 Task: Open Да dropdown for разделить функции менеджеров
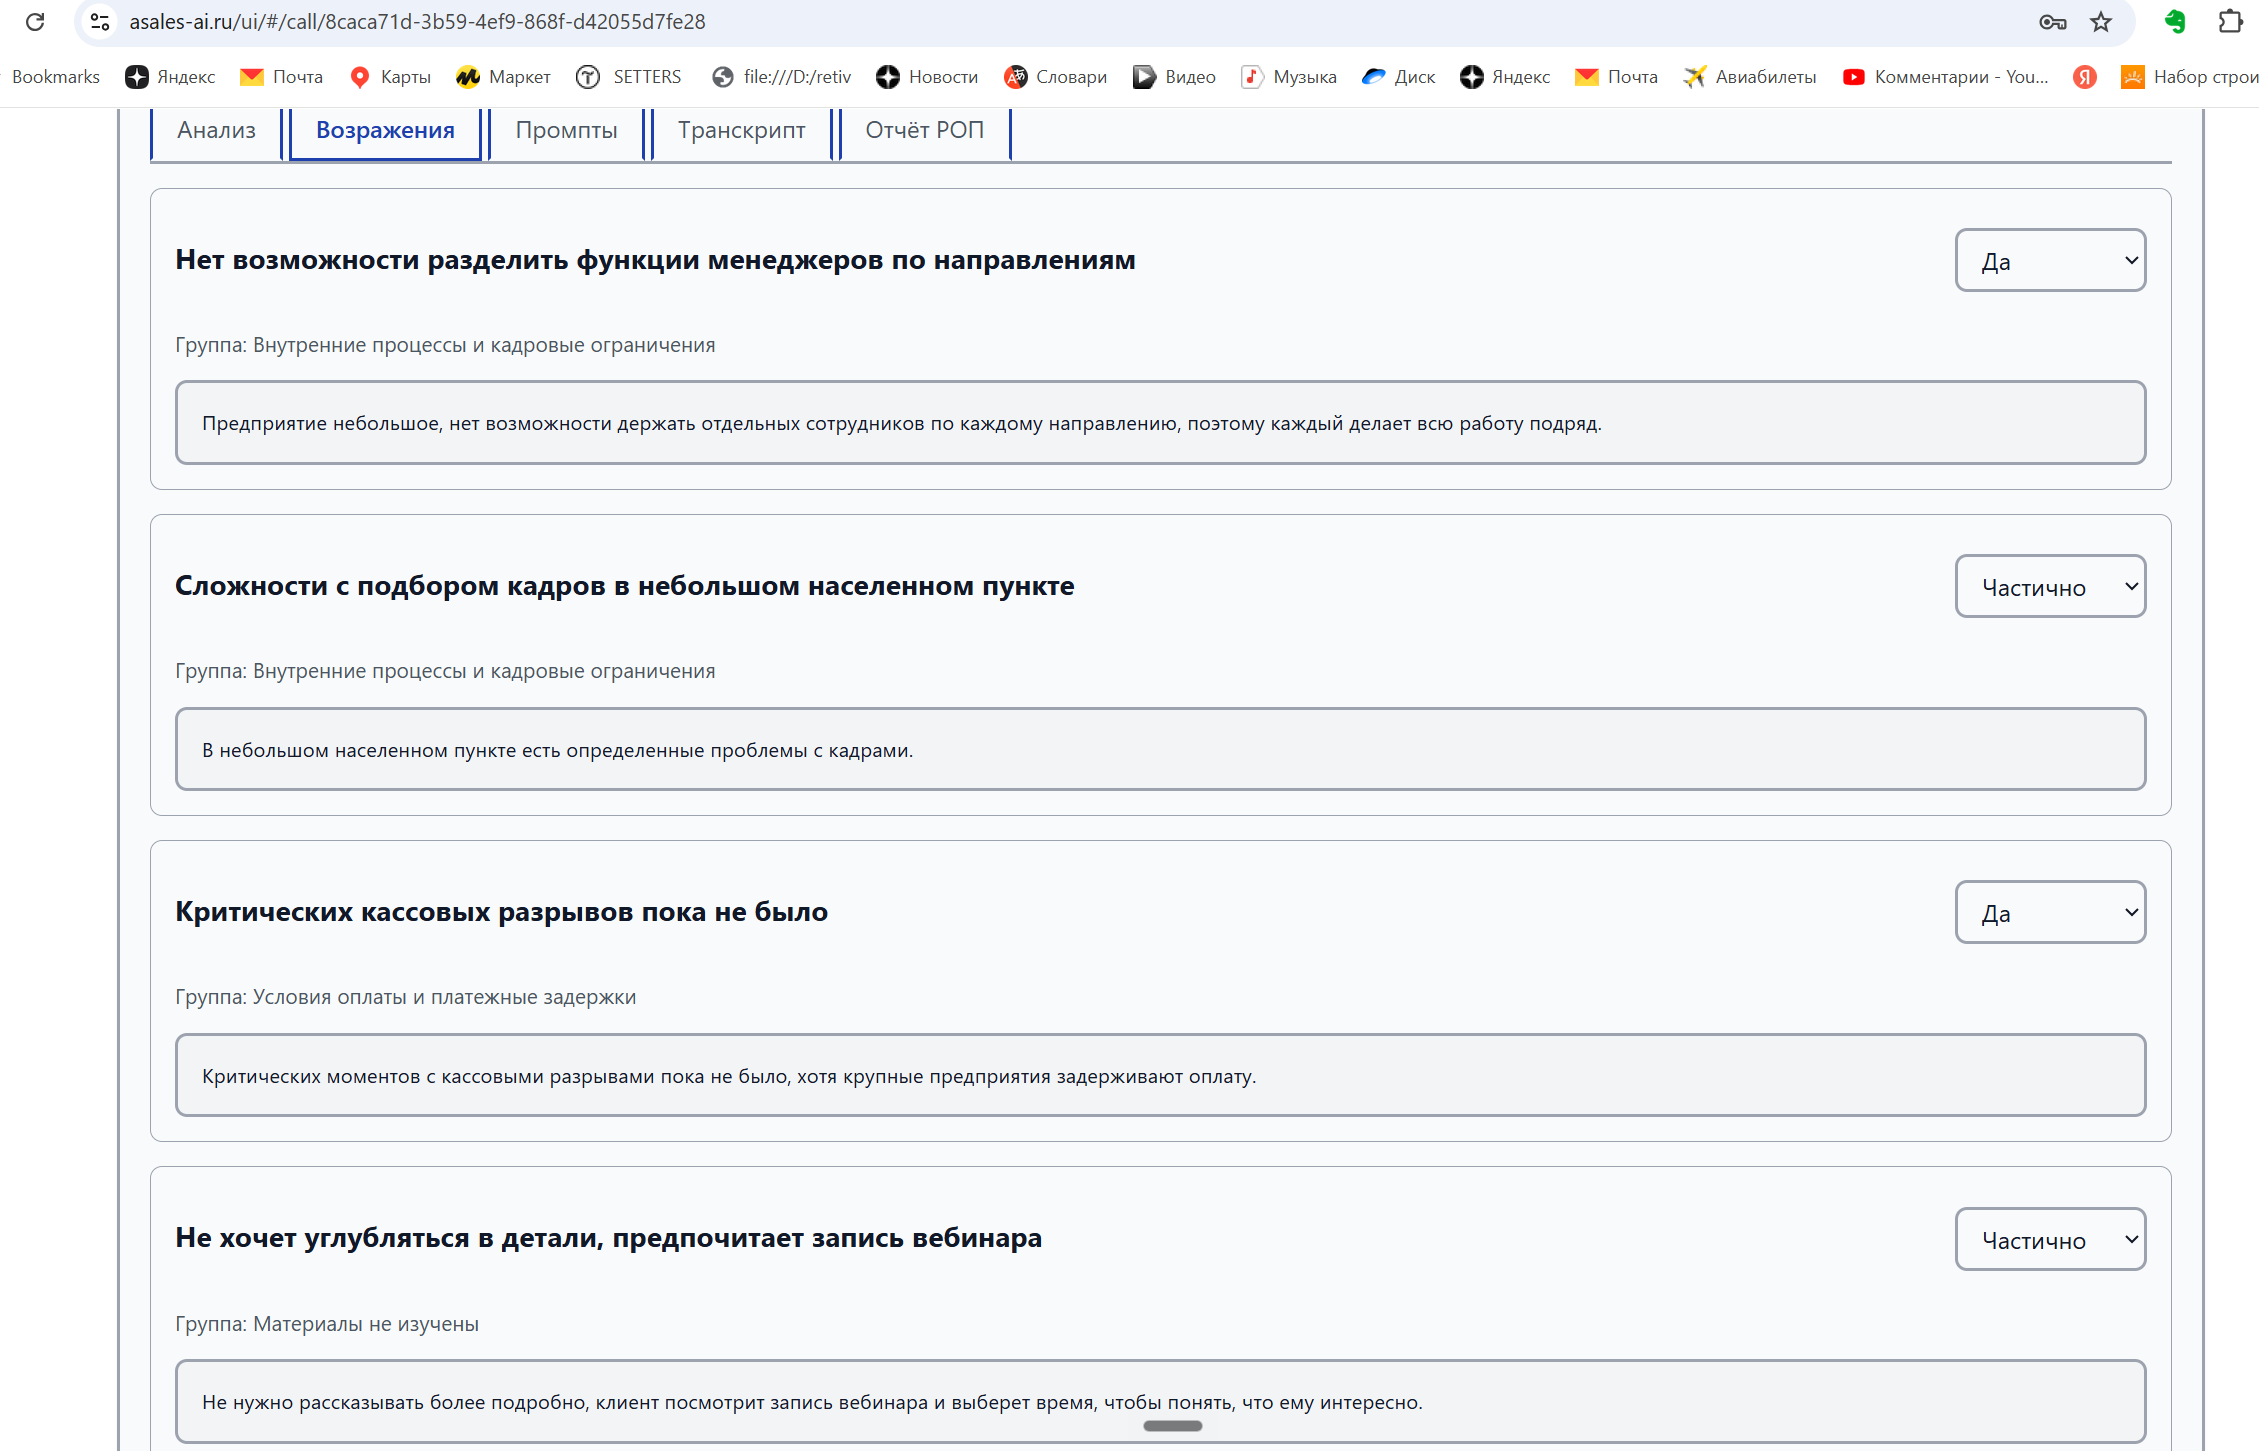tap(2050, 261)
